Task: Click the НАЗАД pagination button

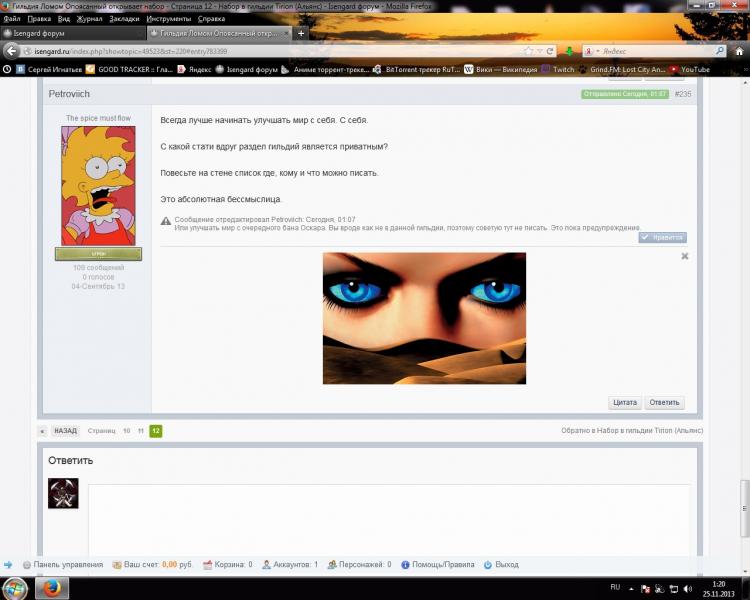Action: point(65,431)
